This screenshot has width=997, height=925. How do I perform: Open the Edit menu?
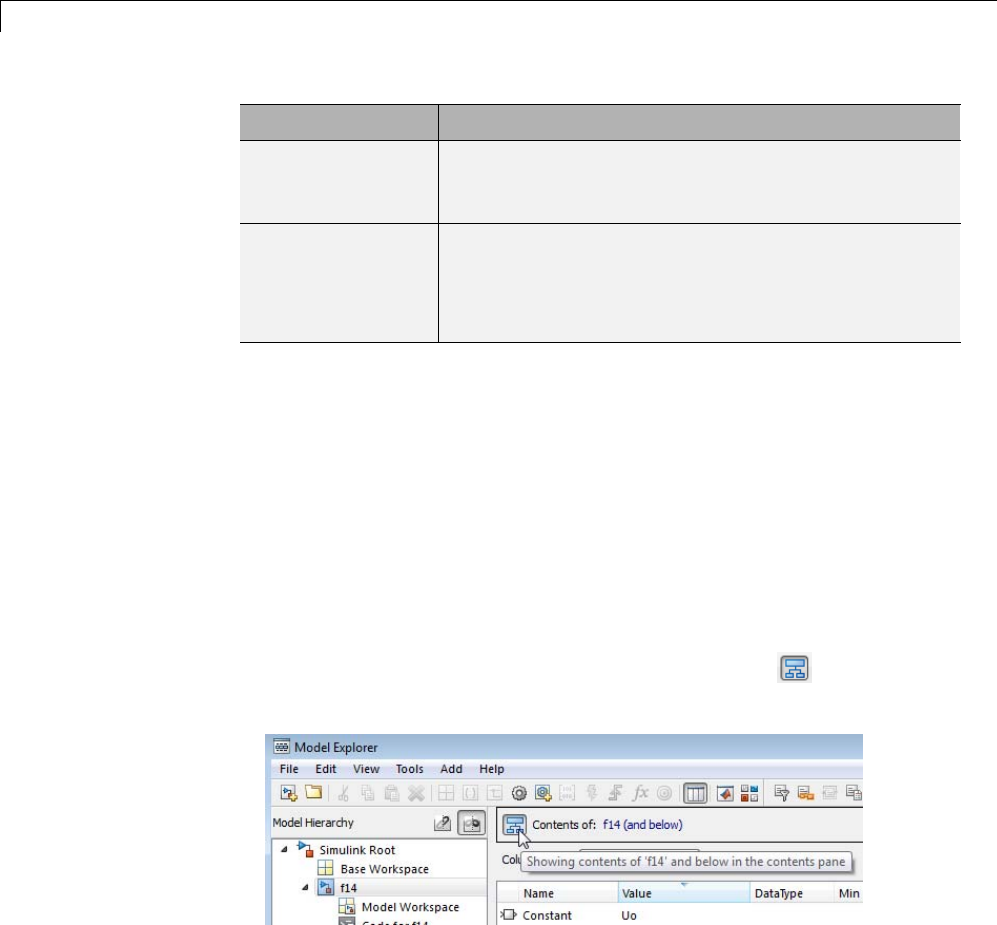pos(326,769)
